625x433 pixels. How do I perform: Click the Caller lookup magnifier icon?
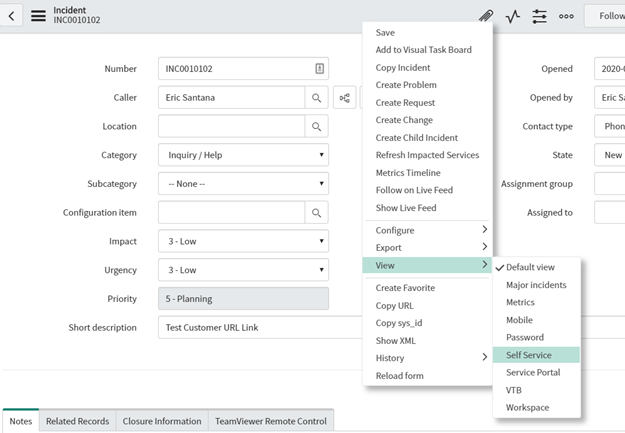(x=316, y=98)
